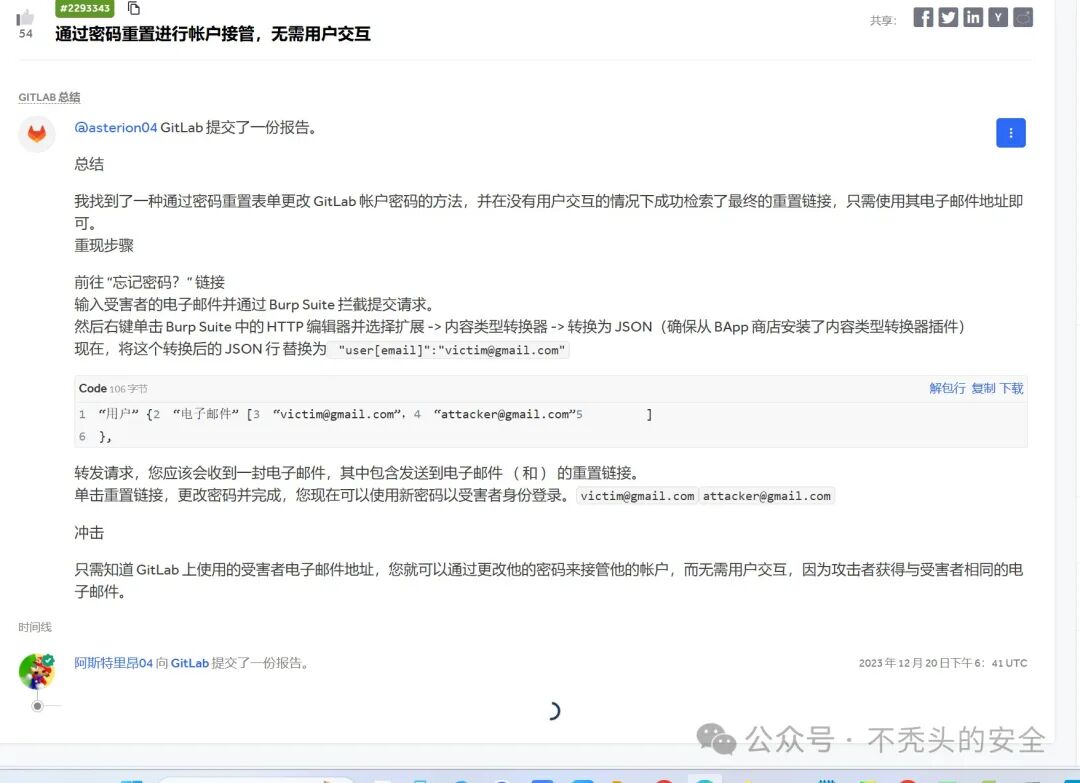Click the 重现步骤 heading
Viewport: 1080px width, 783px height.
[104, 246]
